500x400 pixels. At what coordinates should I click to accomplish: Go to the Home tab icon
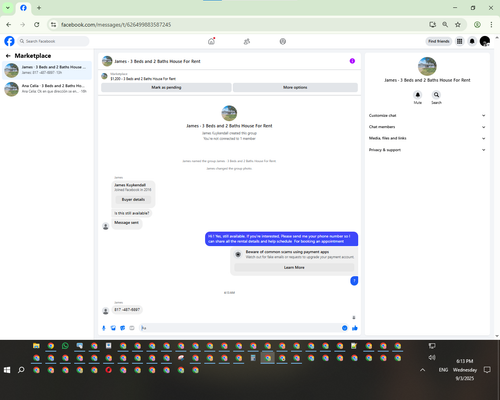point(211,41)
